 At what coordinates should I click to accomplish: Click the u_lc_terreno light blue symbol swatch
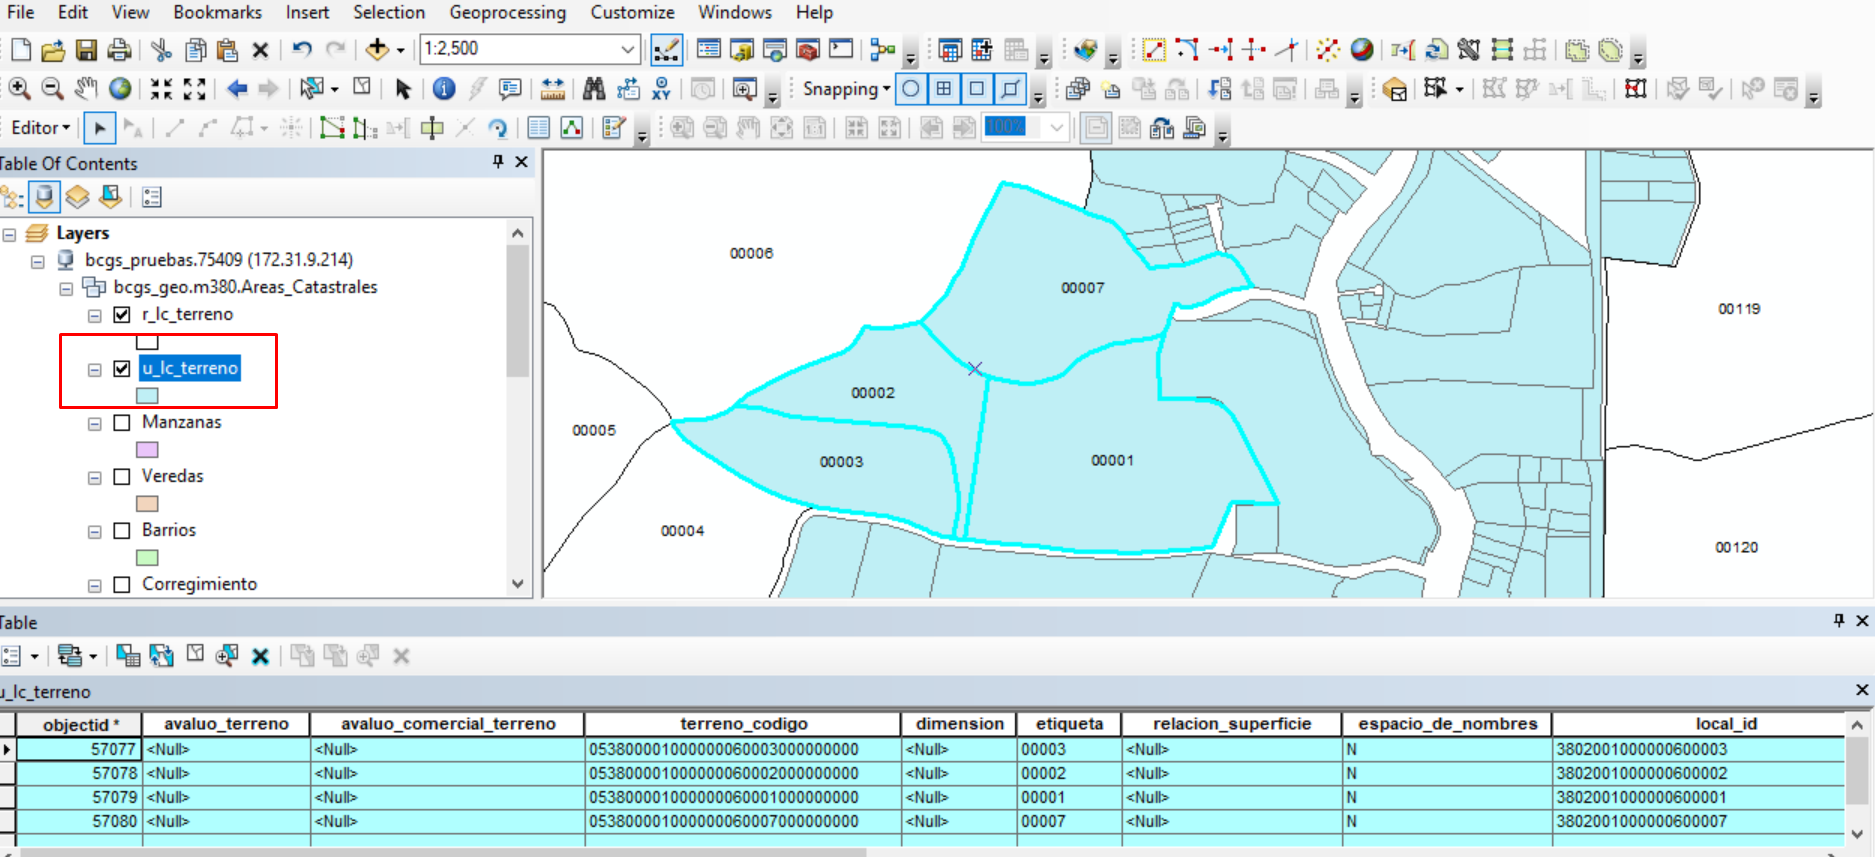pos(147,396)
